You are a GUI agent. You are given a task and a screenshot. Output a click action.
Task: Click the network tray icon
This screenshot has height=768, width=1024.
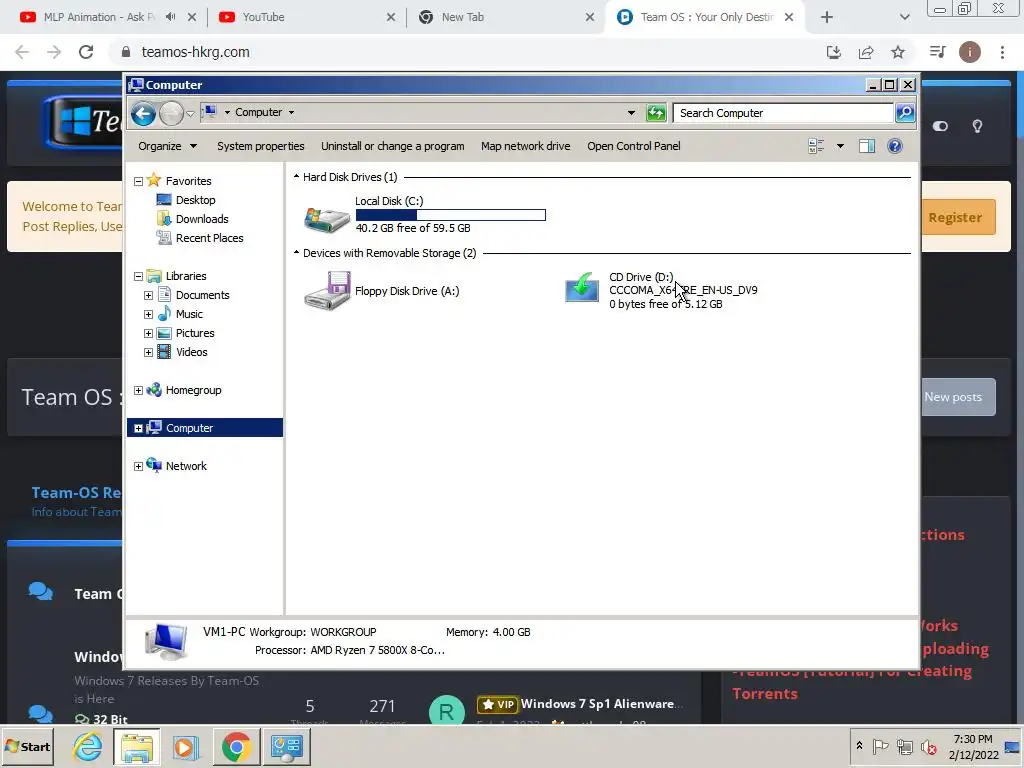point(904,746)
